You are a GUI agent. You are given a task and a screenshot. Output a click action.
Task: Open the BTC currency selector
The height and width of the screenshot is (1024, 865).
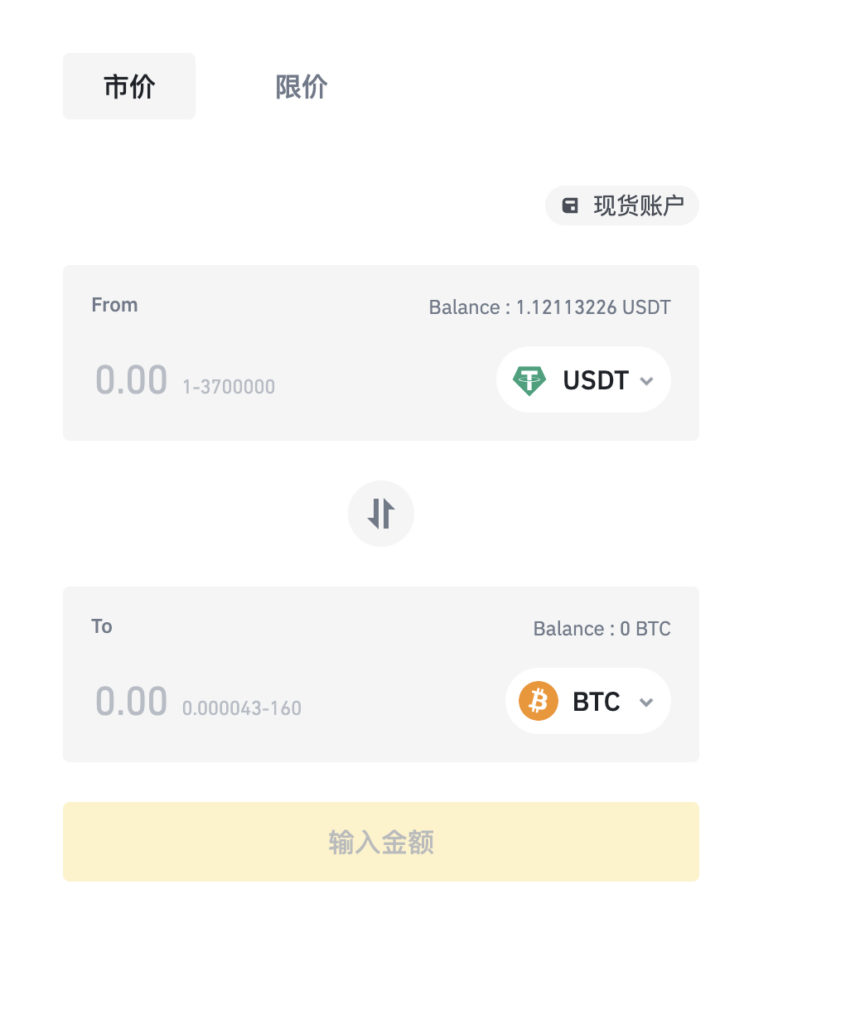[588, 701]
